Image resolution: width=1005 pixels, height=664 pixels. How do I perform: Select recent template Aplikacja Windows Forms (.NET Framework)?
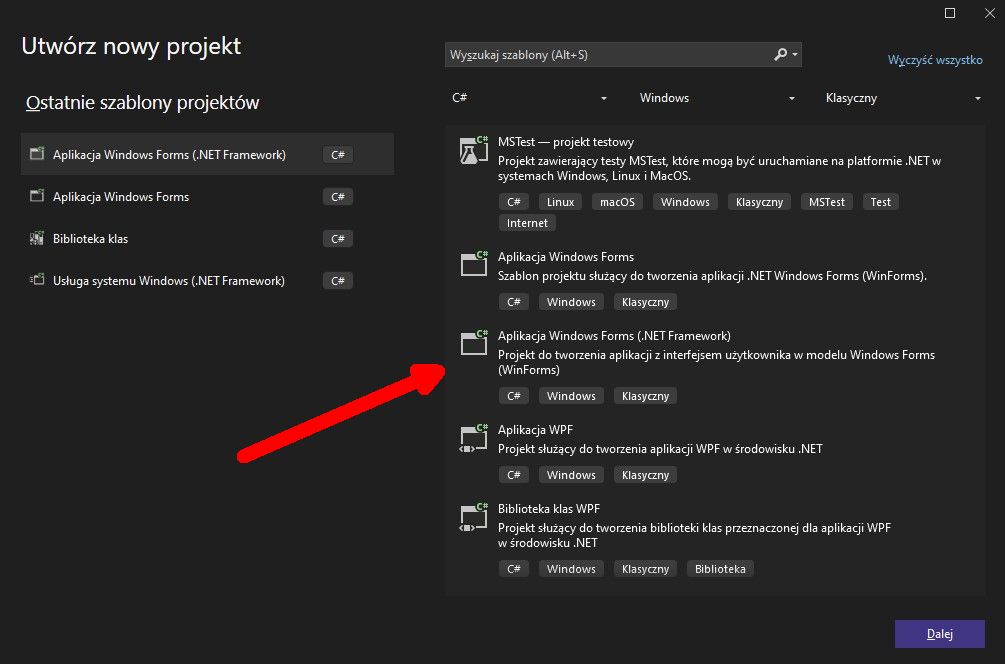207,154
